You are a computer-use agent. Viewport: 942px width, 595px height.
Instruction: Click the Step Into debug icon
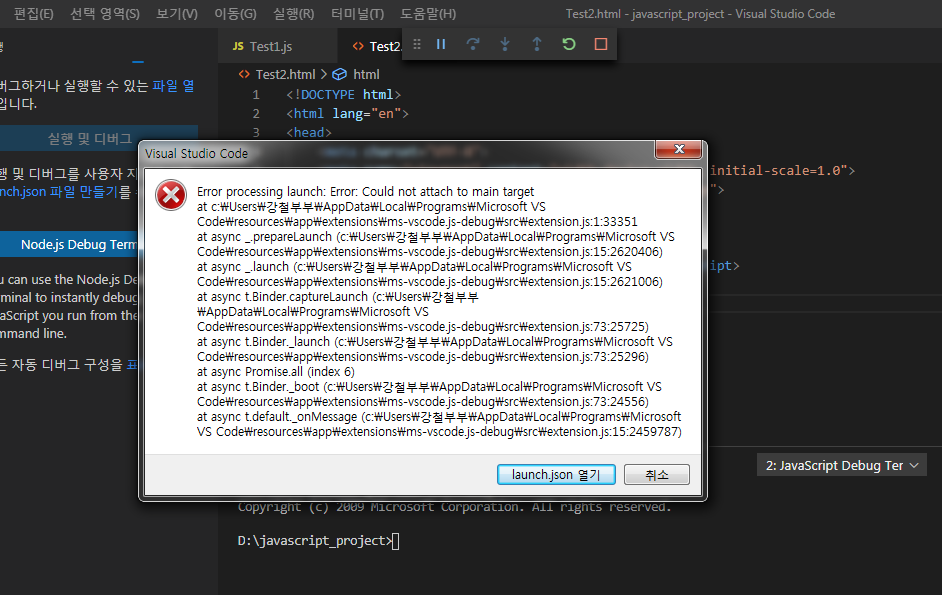coord(505,44)
